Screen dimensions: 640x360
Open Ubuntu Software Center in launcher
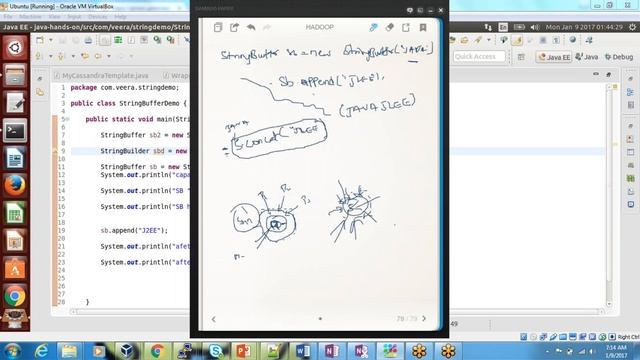click(15, 269)
